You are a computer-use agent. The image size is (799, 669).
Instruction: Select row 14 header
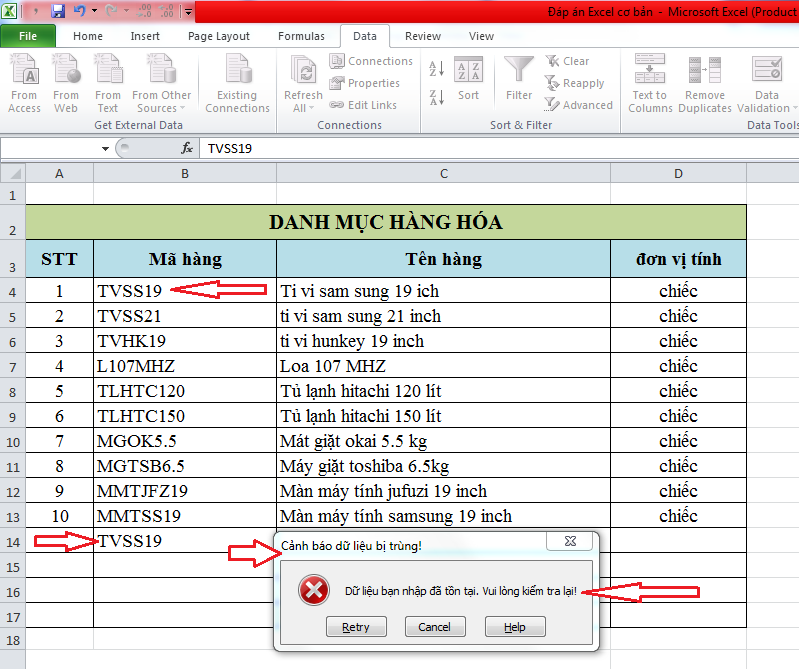[x=13, y=542]
